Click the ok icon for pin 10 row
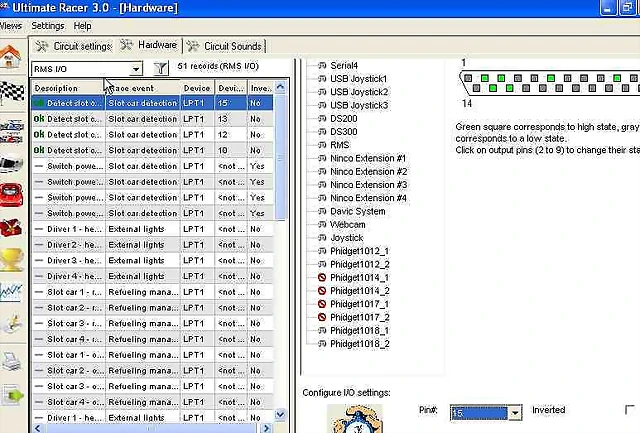This screenshot has width=640, height=433. (39, 150)
